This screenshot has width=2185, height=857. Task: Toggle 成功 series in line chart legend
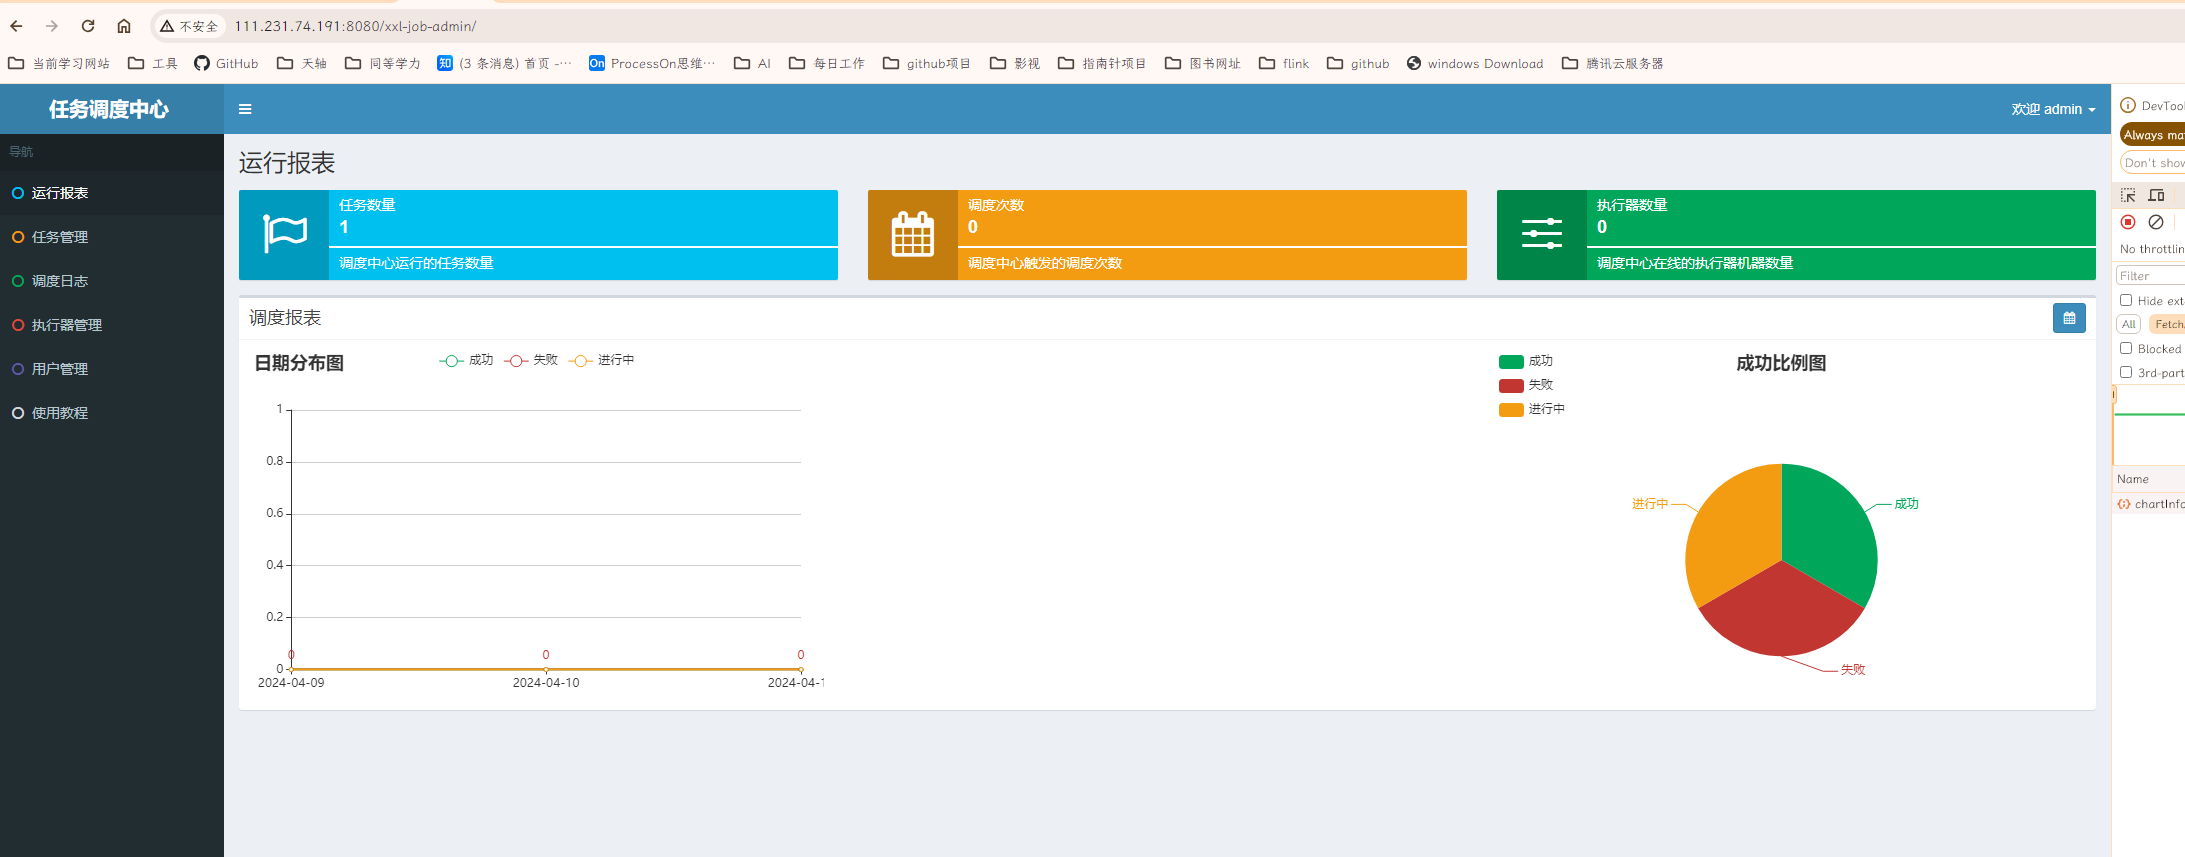[x=466, y=360]
